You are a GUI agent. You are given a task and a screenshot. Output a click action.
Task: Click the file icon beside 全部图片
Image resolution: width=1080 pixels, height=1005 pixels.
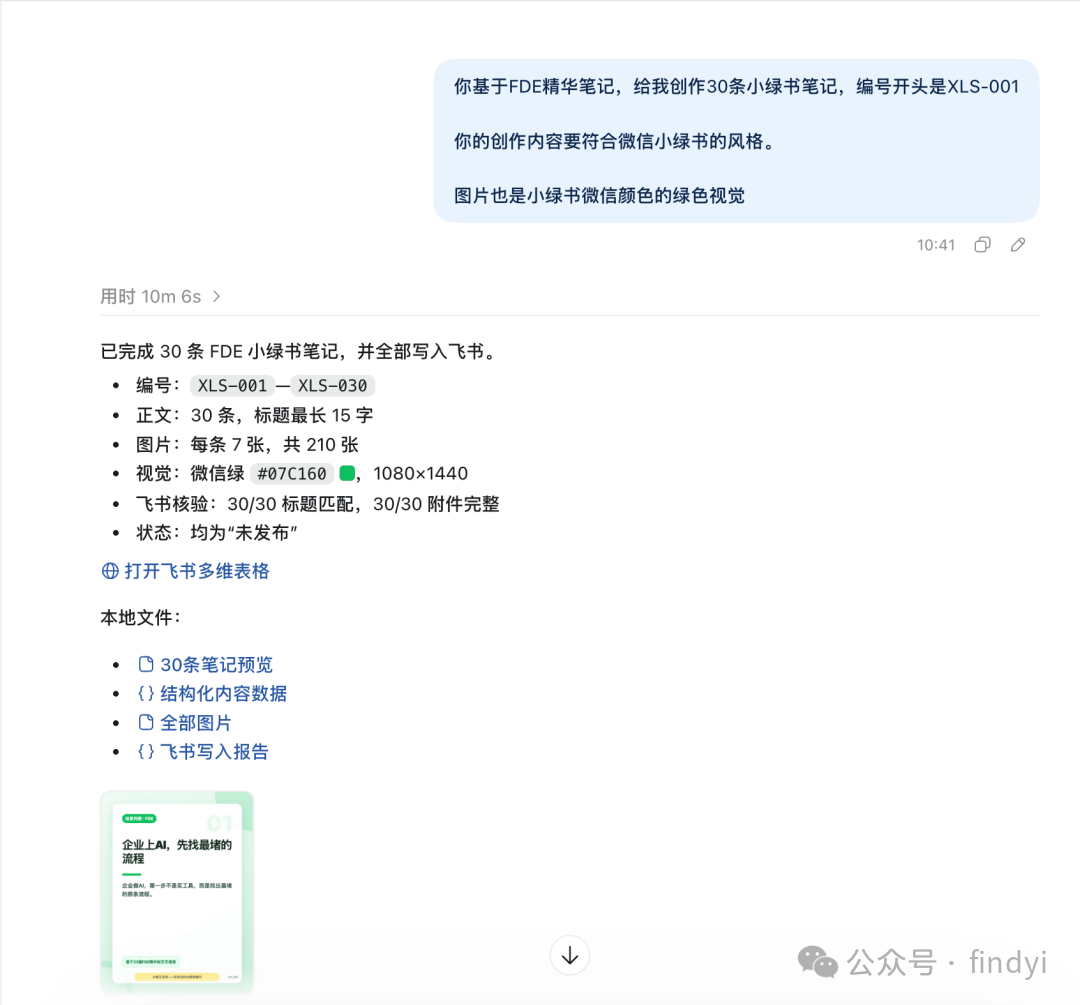146,722
